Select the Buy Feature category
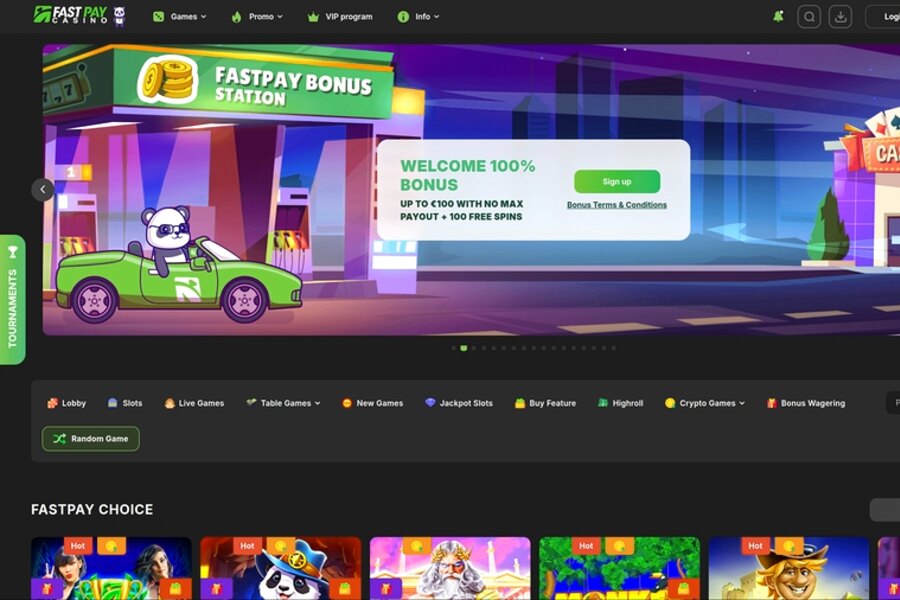Image resolution: width=900 pixels, height=600 pixels. (545, 403)
